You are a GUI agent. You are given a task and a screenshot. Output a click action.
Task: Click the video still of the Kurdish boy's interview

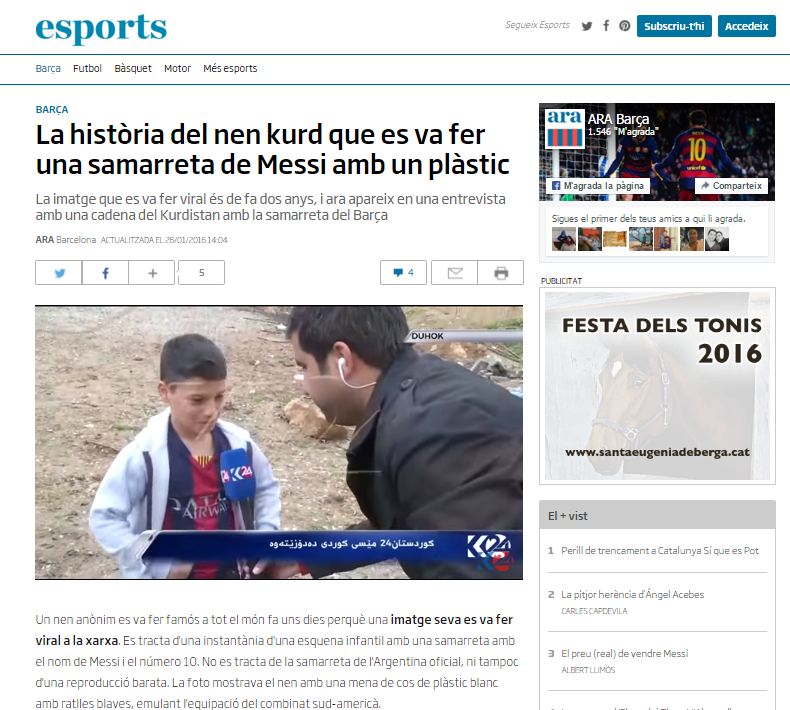[x=279, y=442]
